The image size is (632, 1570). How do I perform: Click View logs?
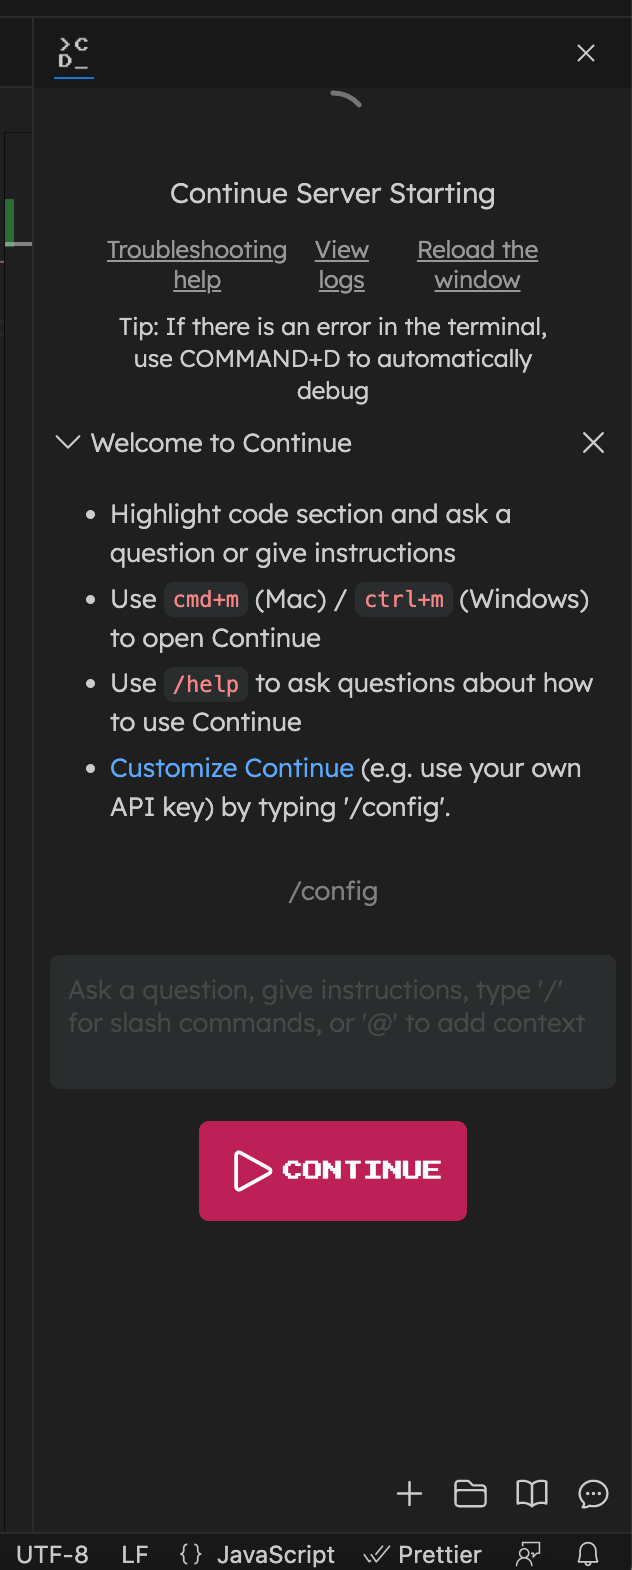(x=341, y=264)
